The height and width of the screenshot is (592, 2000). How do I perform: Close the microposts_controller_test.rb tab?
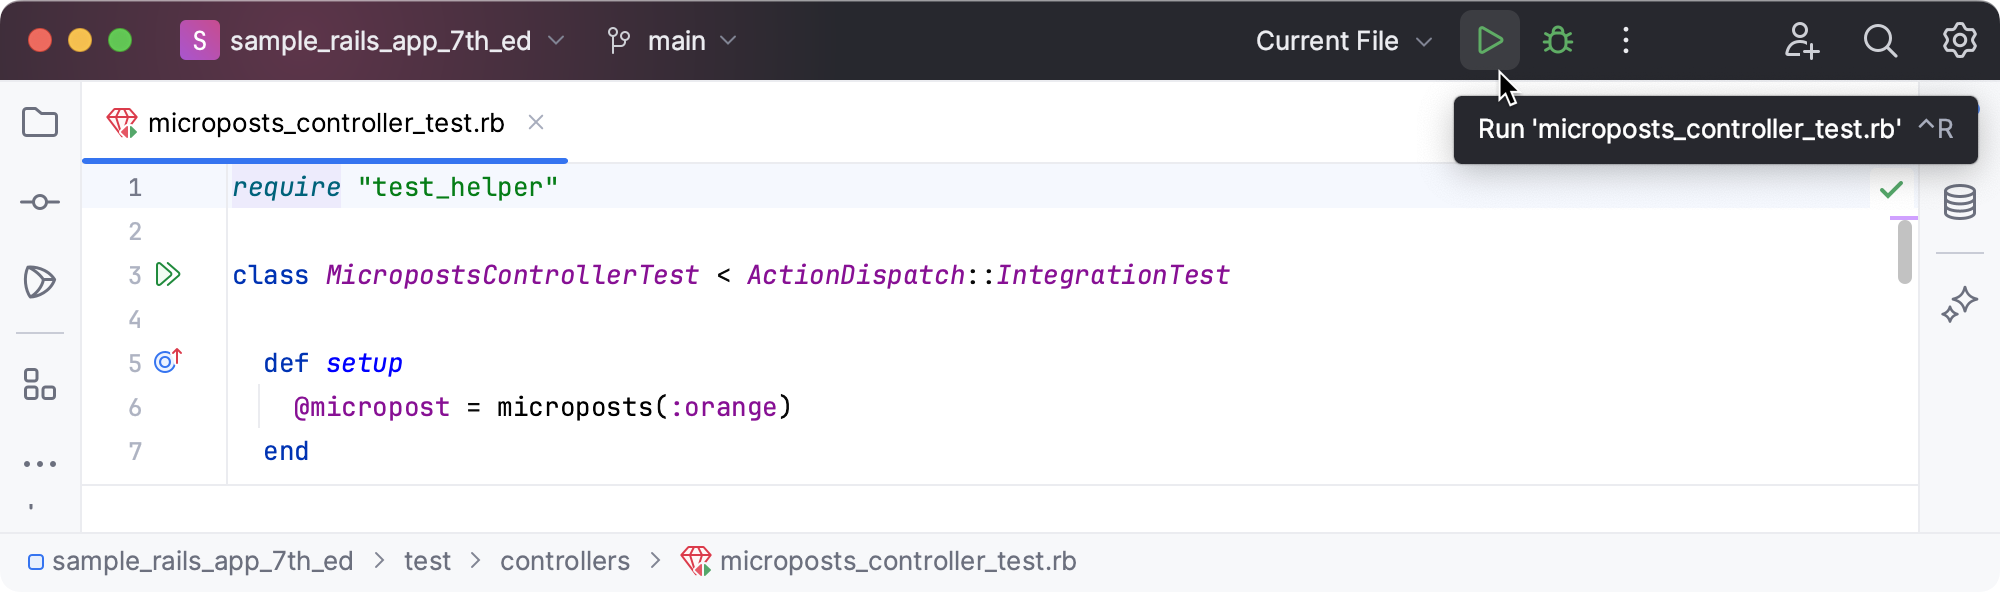[x=536, y=122]
